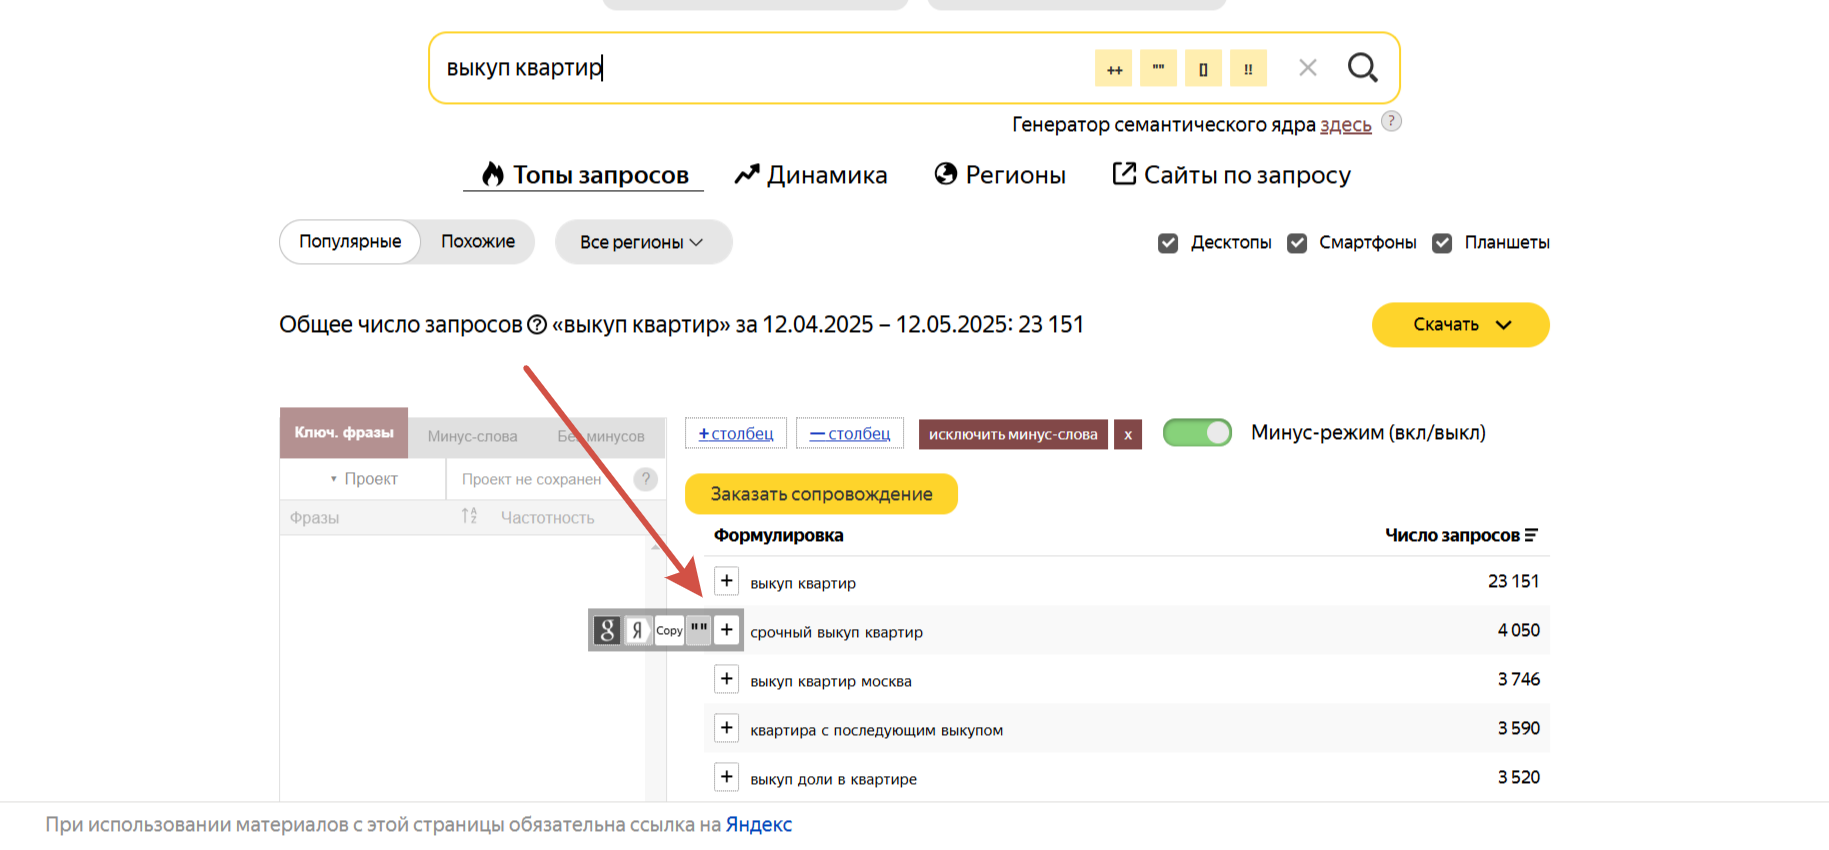Clear the search field with the X icon

[x=1308, y=68]
